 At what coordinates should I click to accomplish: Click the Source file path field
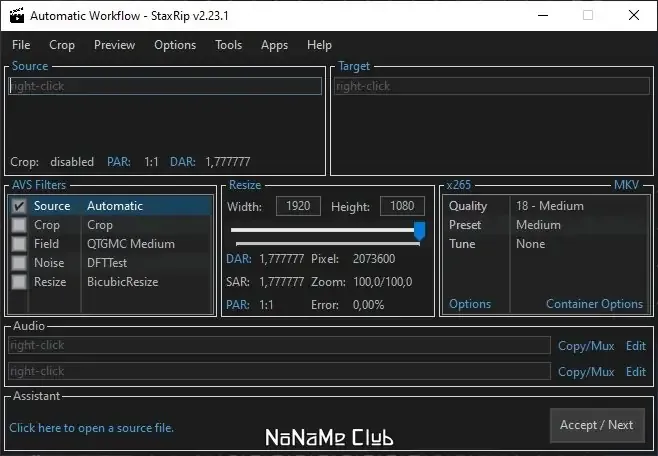point(165,86)
